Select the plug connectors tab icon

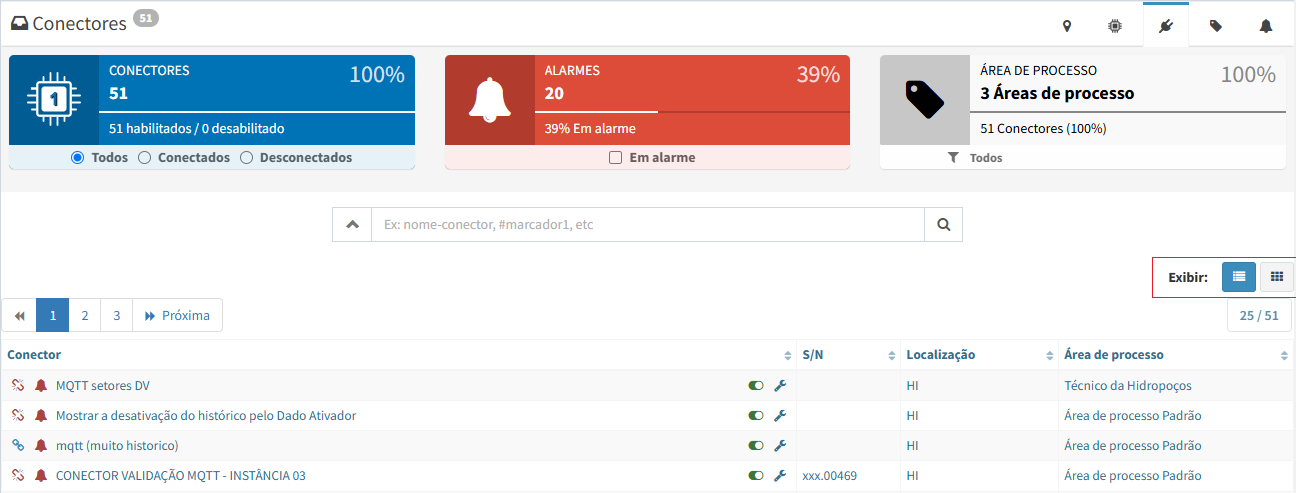1165,26
